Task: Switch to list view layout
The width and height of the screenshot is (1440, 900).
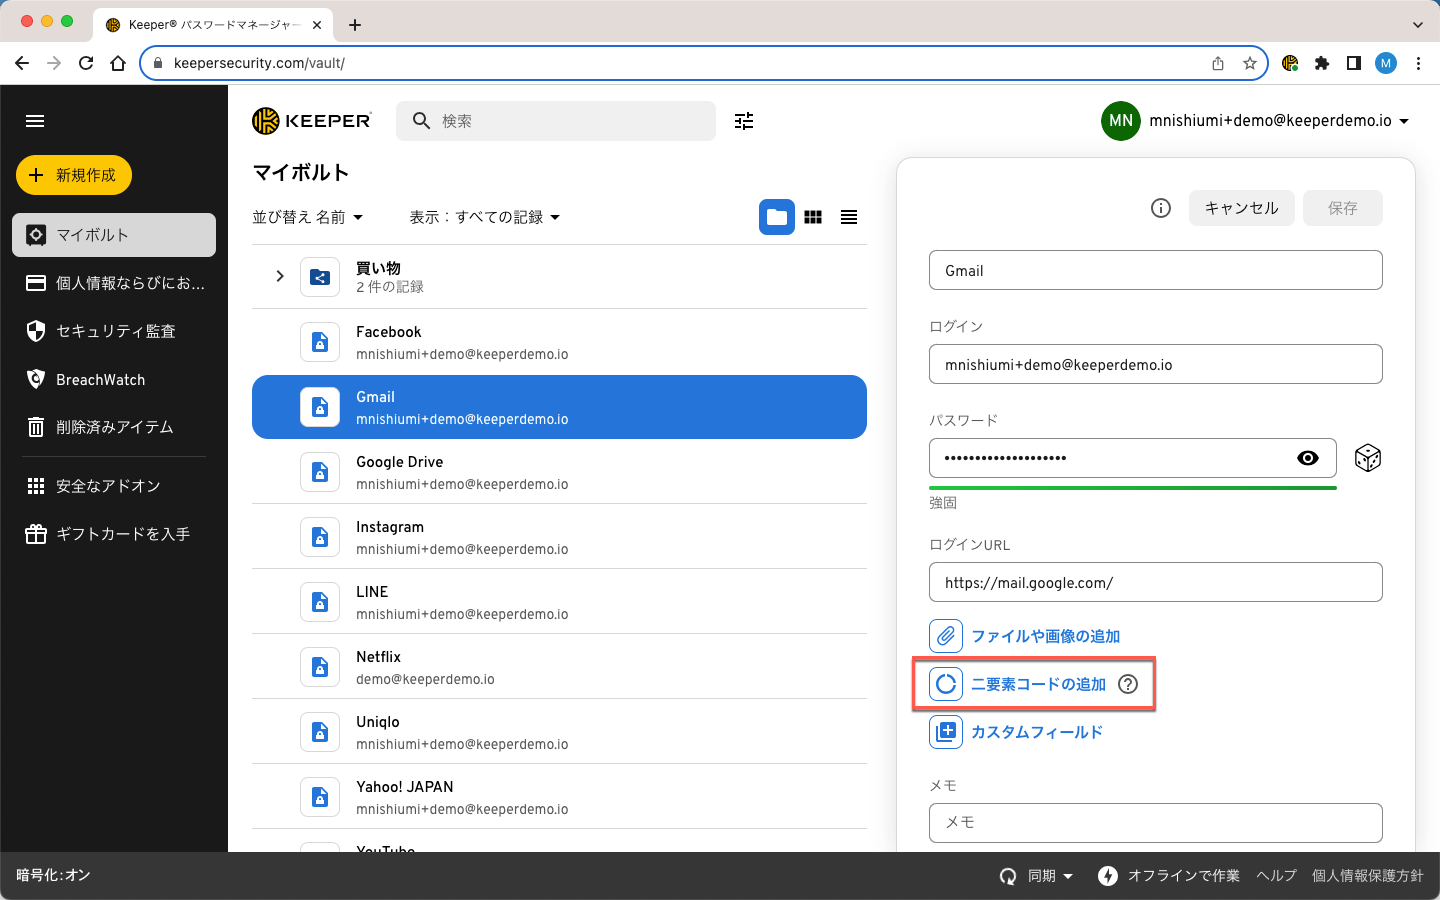Action: (849, 217)
